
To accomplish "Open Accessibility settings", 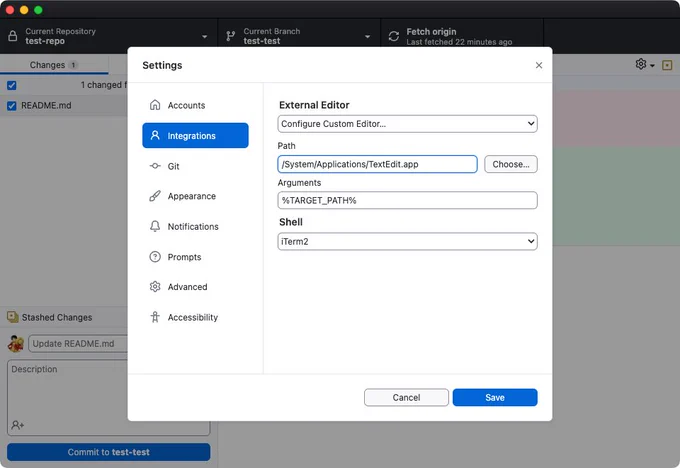I will click(195, 317).
